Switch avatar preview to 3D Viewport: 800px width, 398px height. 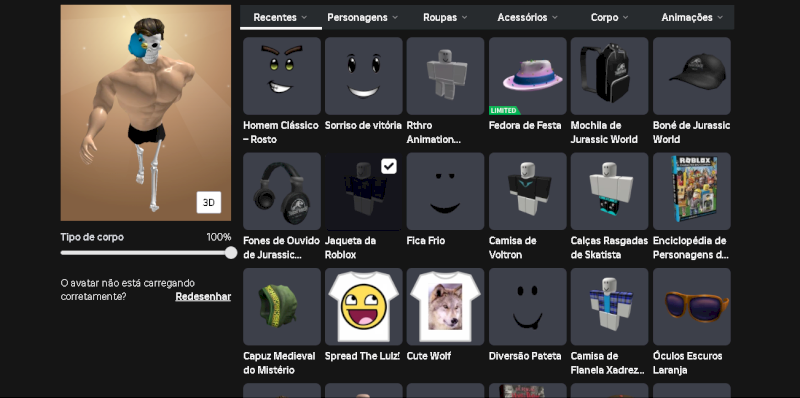[x=209, y=203]
